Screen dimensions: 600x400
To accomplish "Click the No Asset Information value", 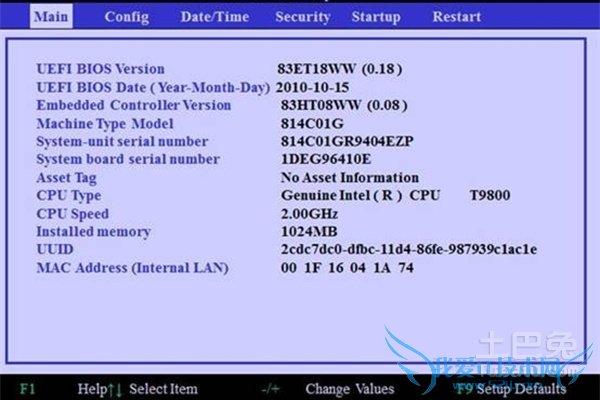I will point(350,178).
